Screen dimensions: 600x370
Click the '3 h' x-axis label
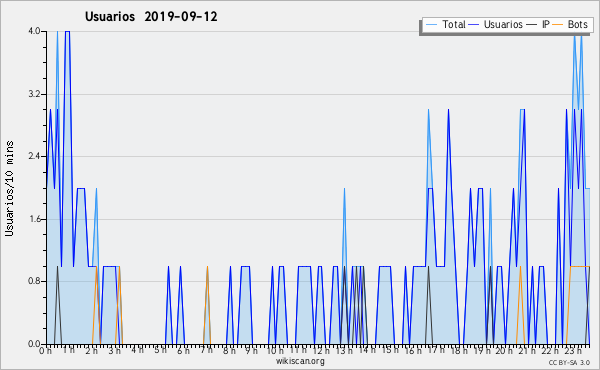[x=114, y=351]
